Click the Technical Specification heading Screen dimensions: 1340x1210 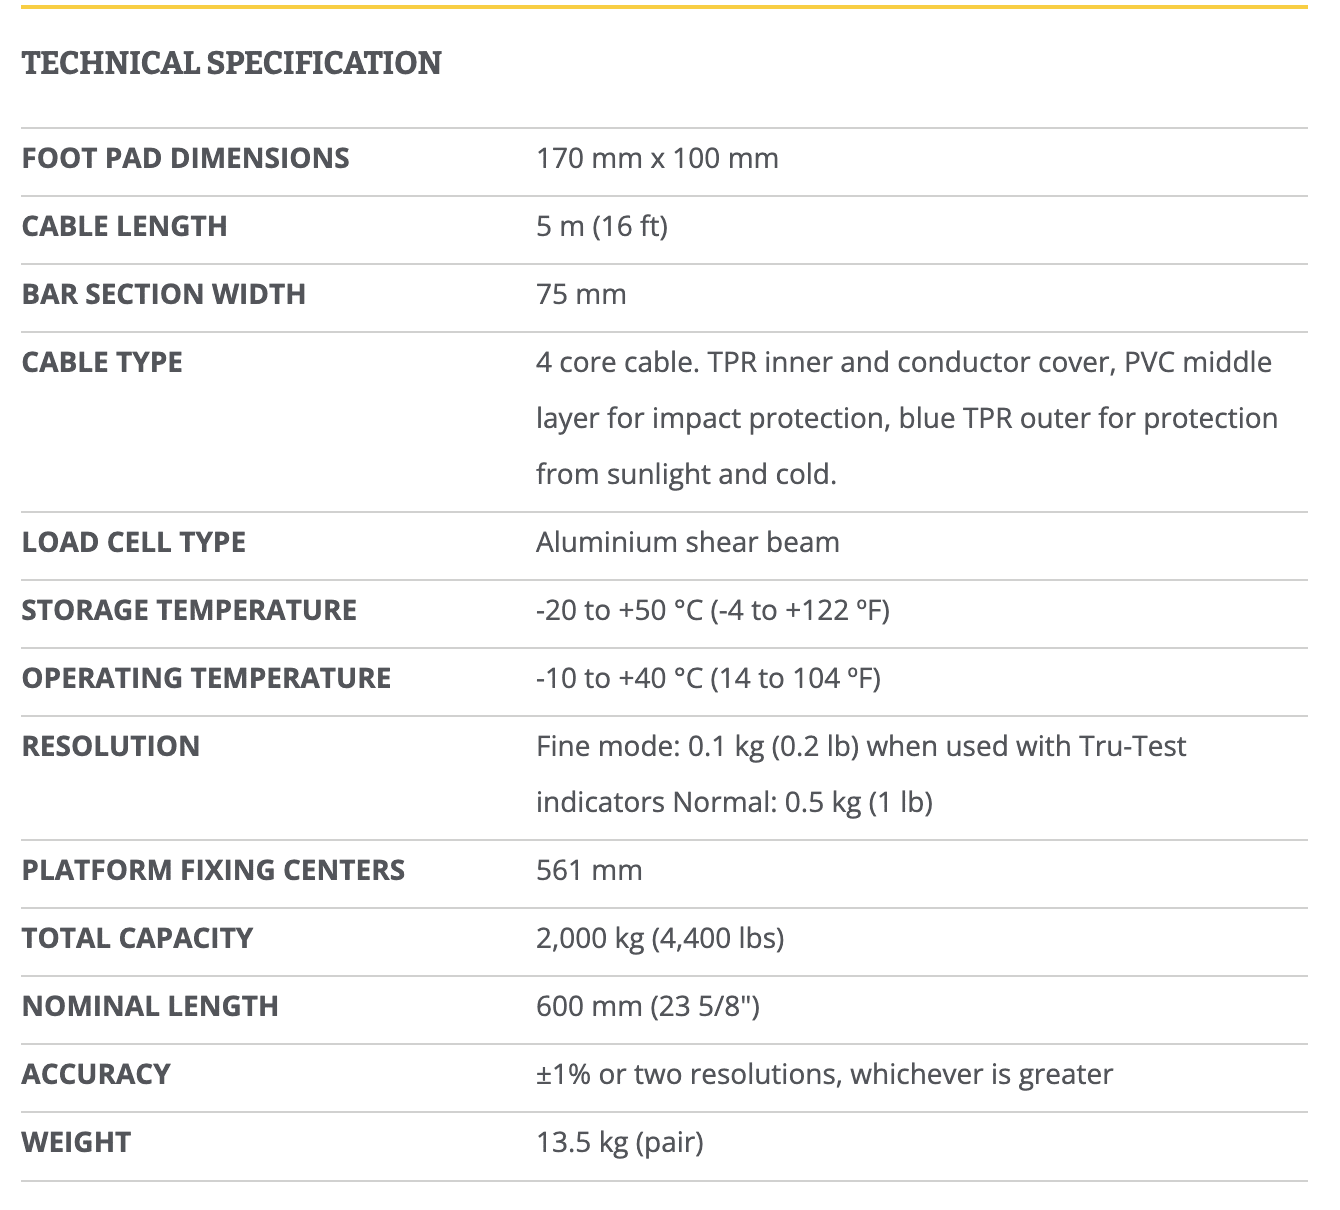231,63
